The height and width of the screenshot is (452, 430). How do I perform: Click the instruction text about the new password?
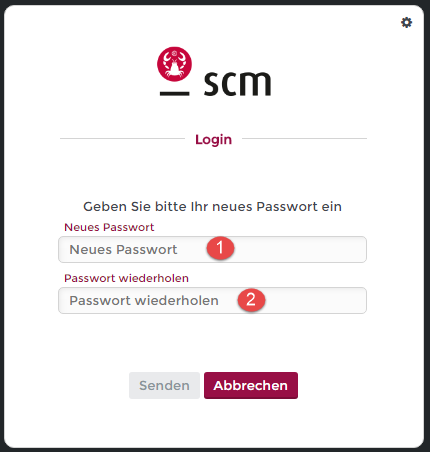click(x=212, y=207)
